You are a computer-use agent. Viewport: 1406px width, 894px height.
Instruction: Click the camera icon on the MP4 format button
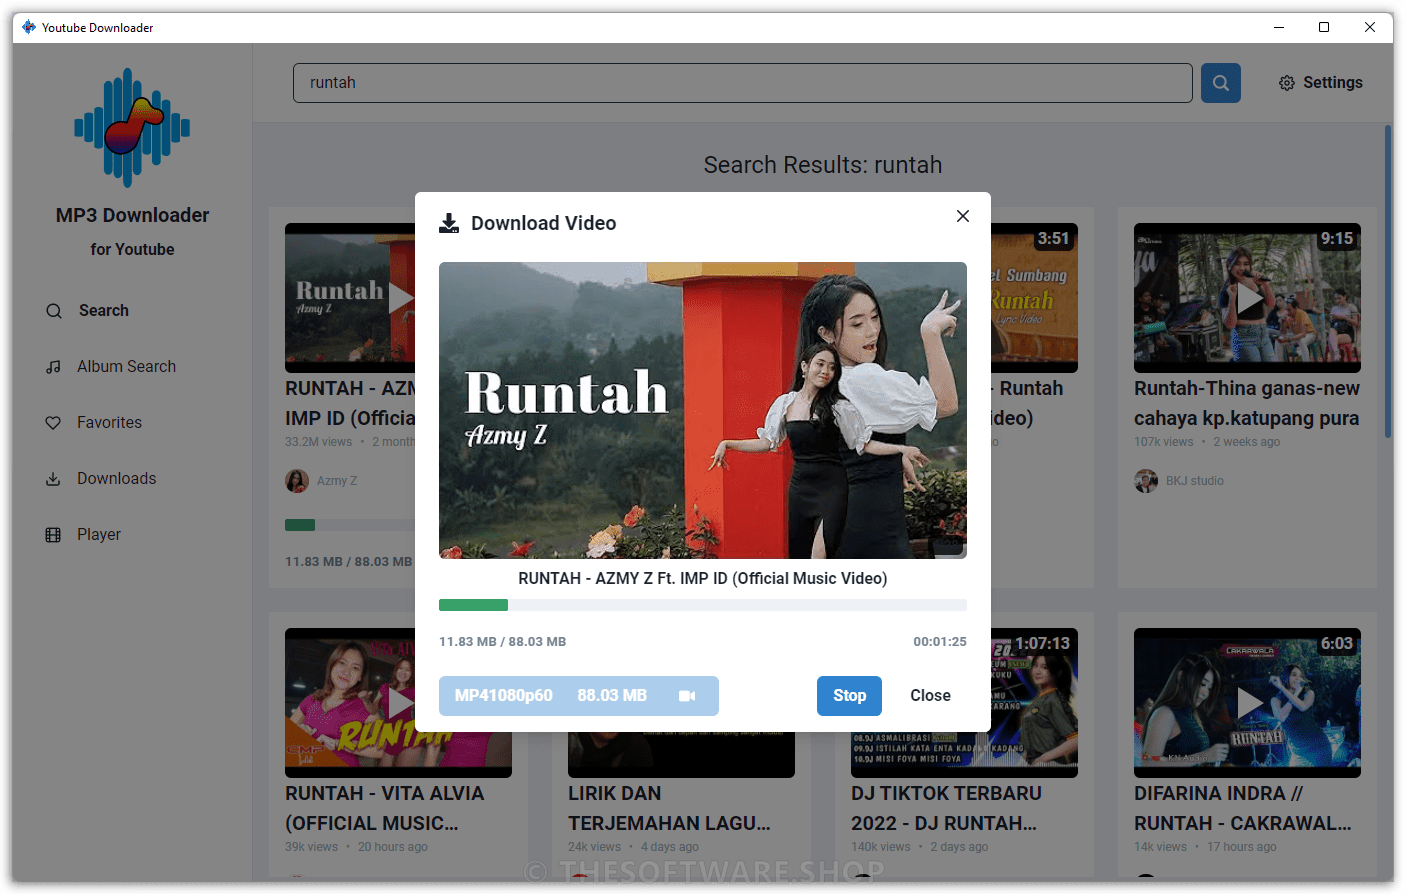687,696
